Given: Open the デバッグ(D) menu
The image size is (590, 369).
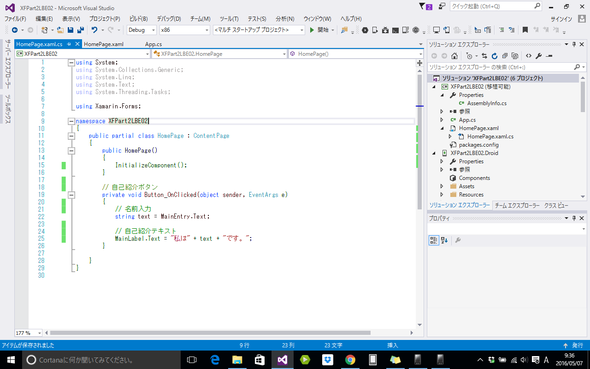Looking at the screenshot, I should [x=169, y=18].
